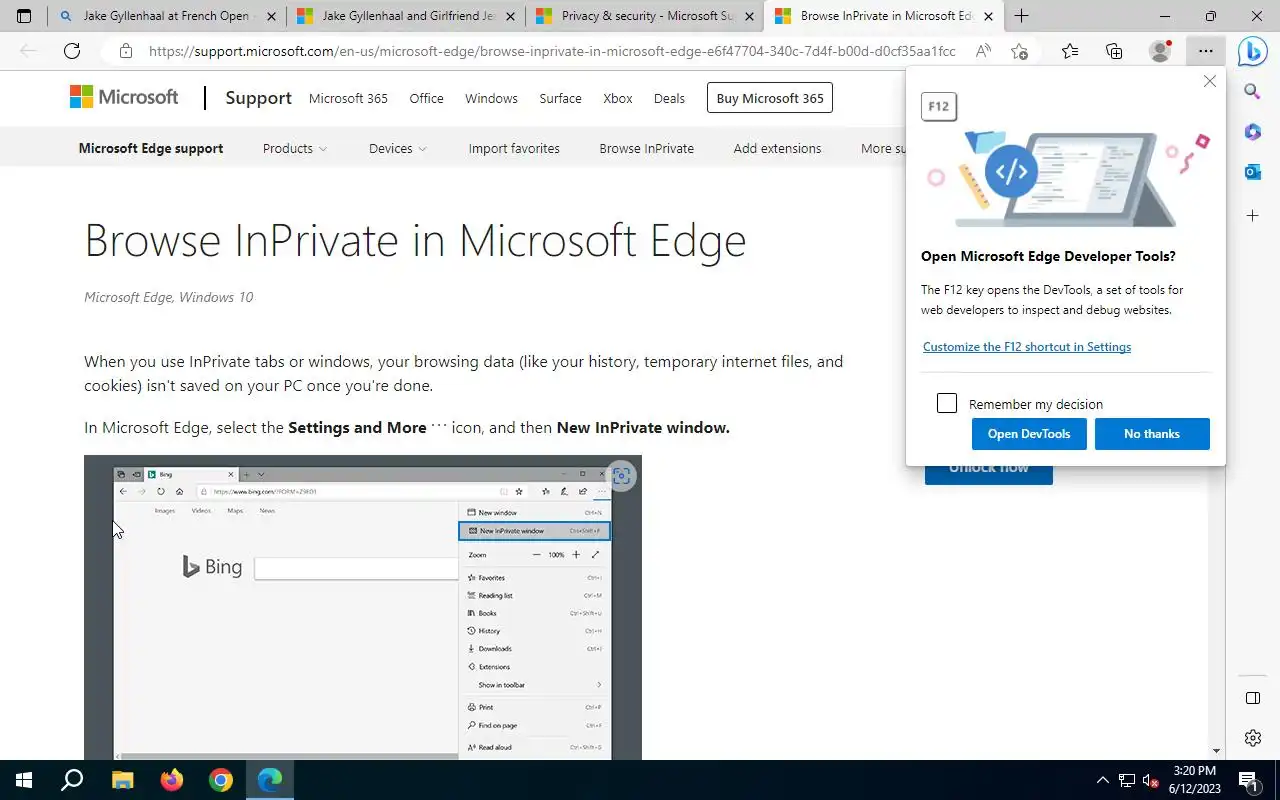Image resolution: width=1280 pixels, height=800 pixels.
Task: Open Bing chat sidebar icon
Action: [1252, 51]
